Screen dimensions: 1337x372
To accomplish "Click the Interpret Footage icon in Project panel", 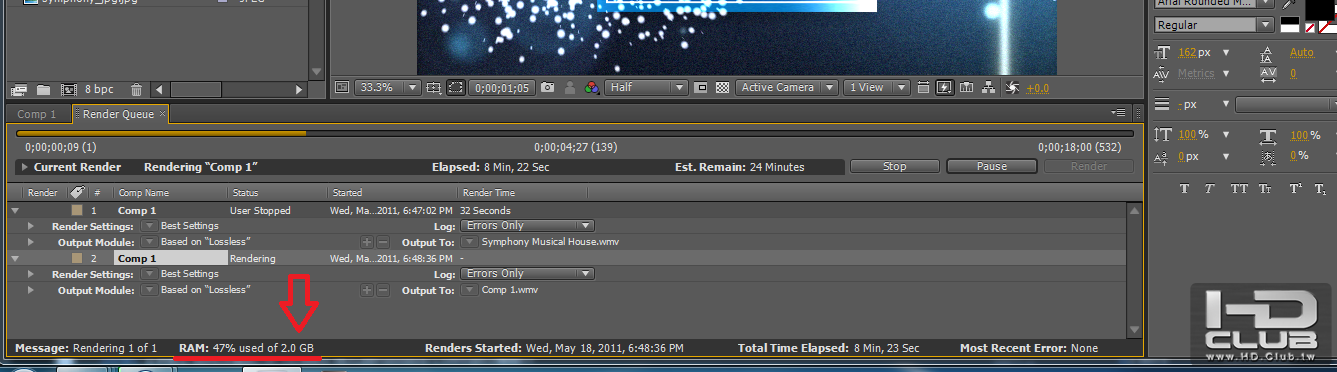I will (18, 89).
